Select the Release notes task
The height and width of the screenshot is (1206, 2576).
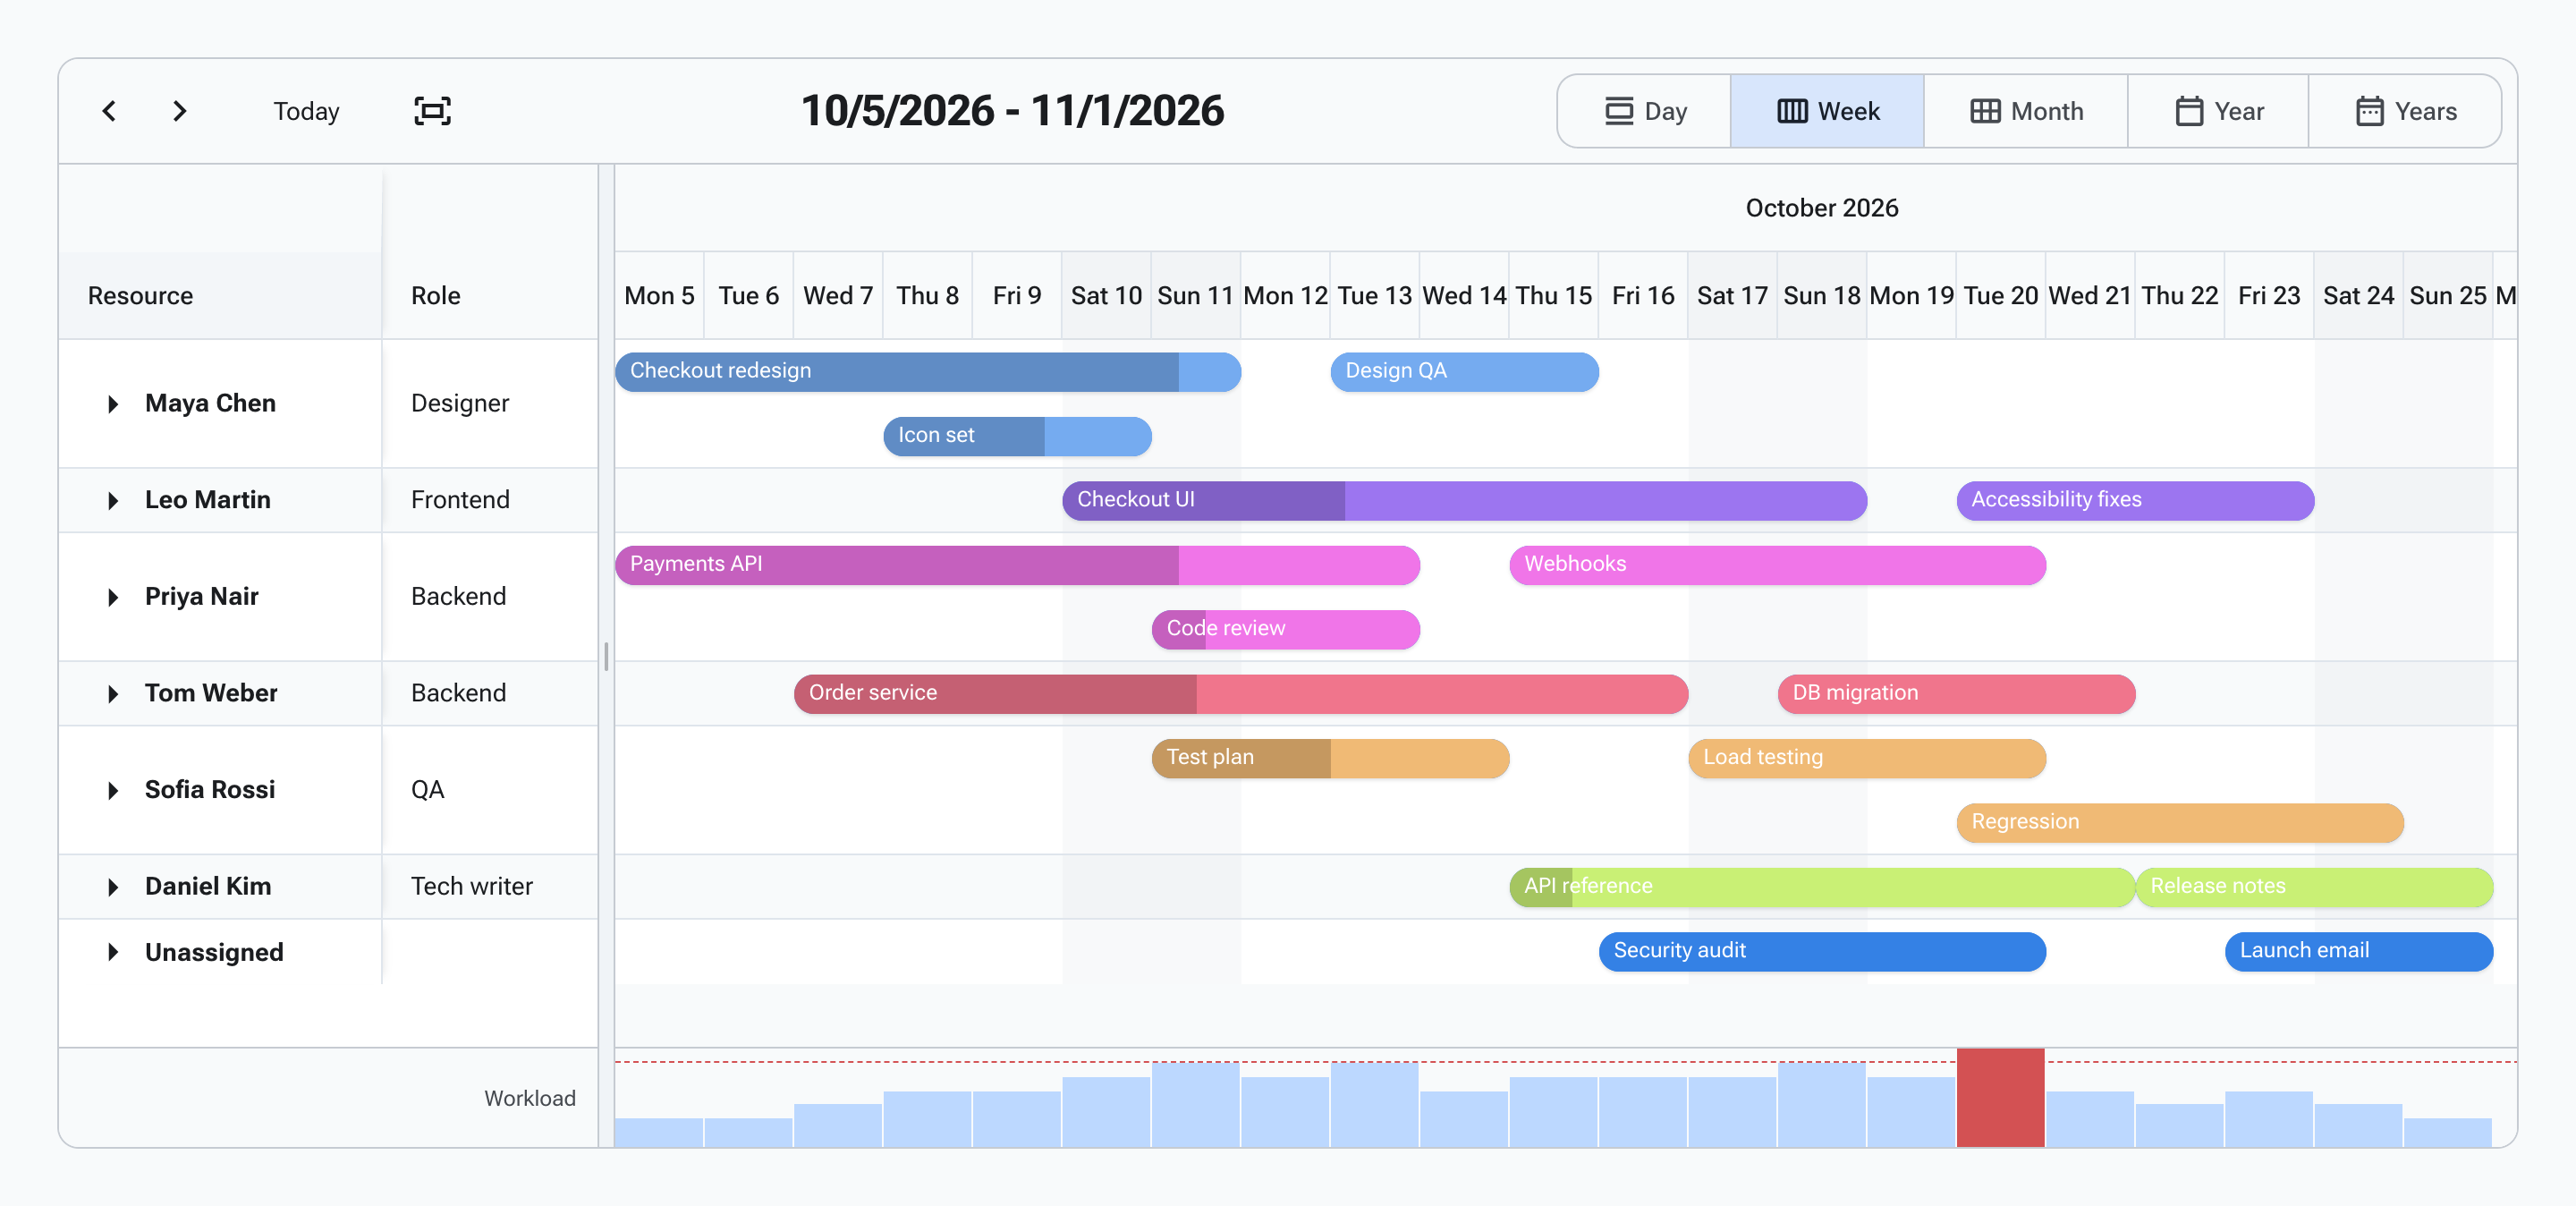[x=2314, y=887]
